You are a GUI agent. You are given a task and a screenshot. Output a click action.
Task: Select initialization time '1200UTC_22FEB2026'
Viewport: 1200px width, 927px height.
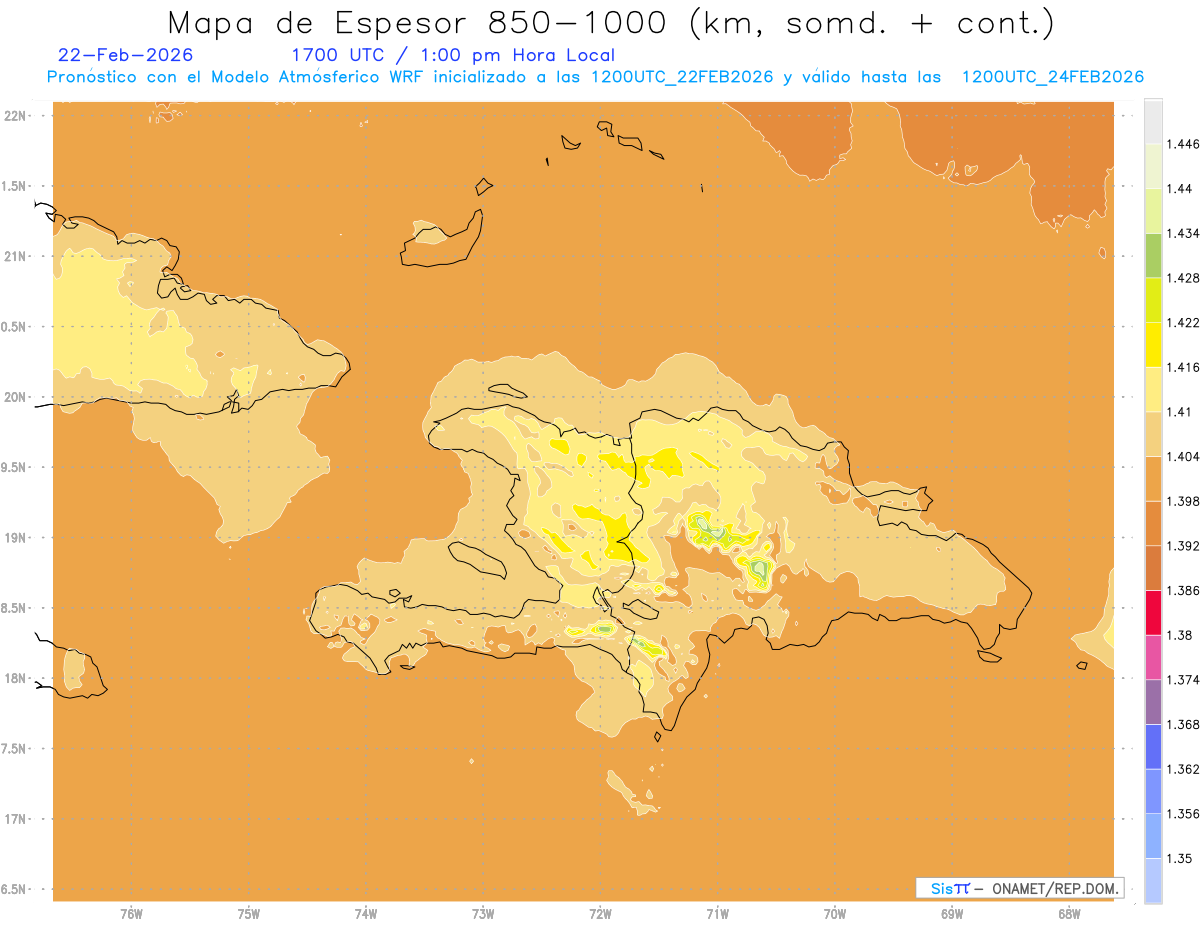point(682,77)
